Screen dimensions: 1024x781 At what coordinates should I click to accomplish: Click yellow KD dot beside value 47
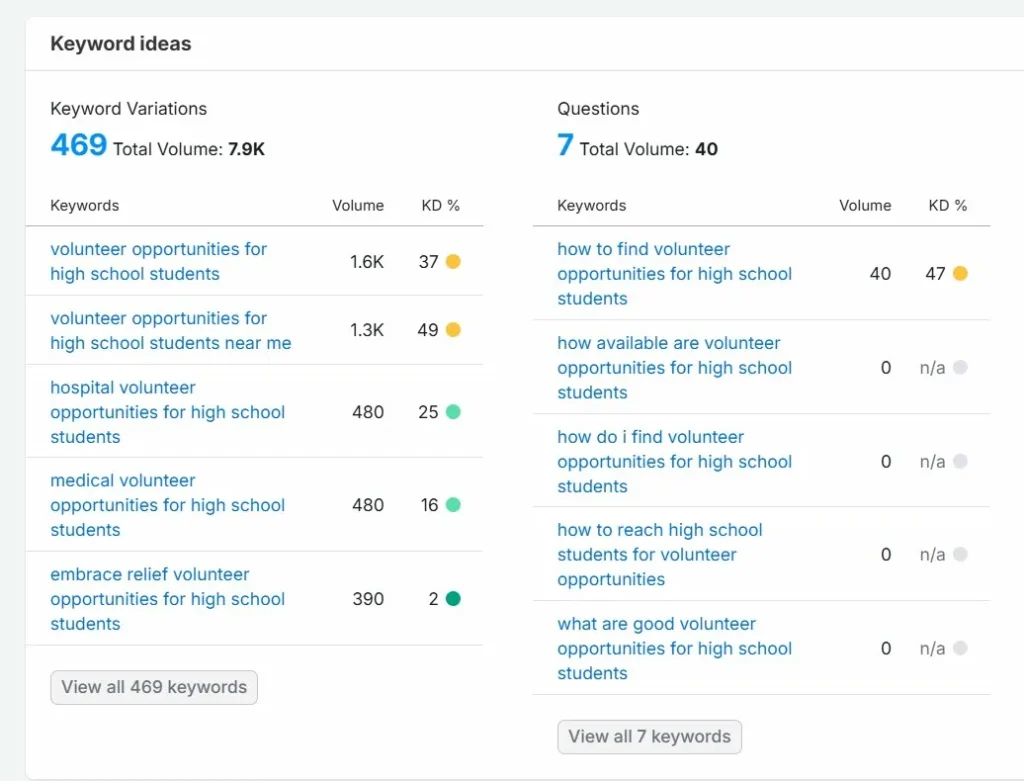pos(960,273)
